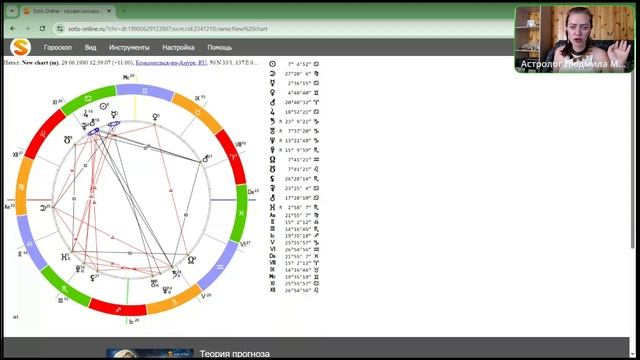Open the Инструменты menu
640x360 pixels.
point(129,47)
